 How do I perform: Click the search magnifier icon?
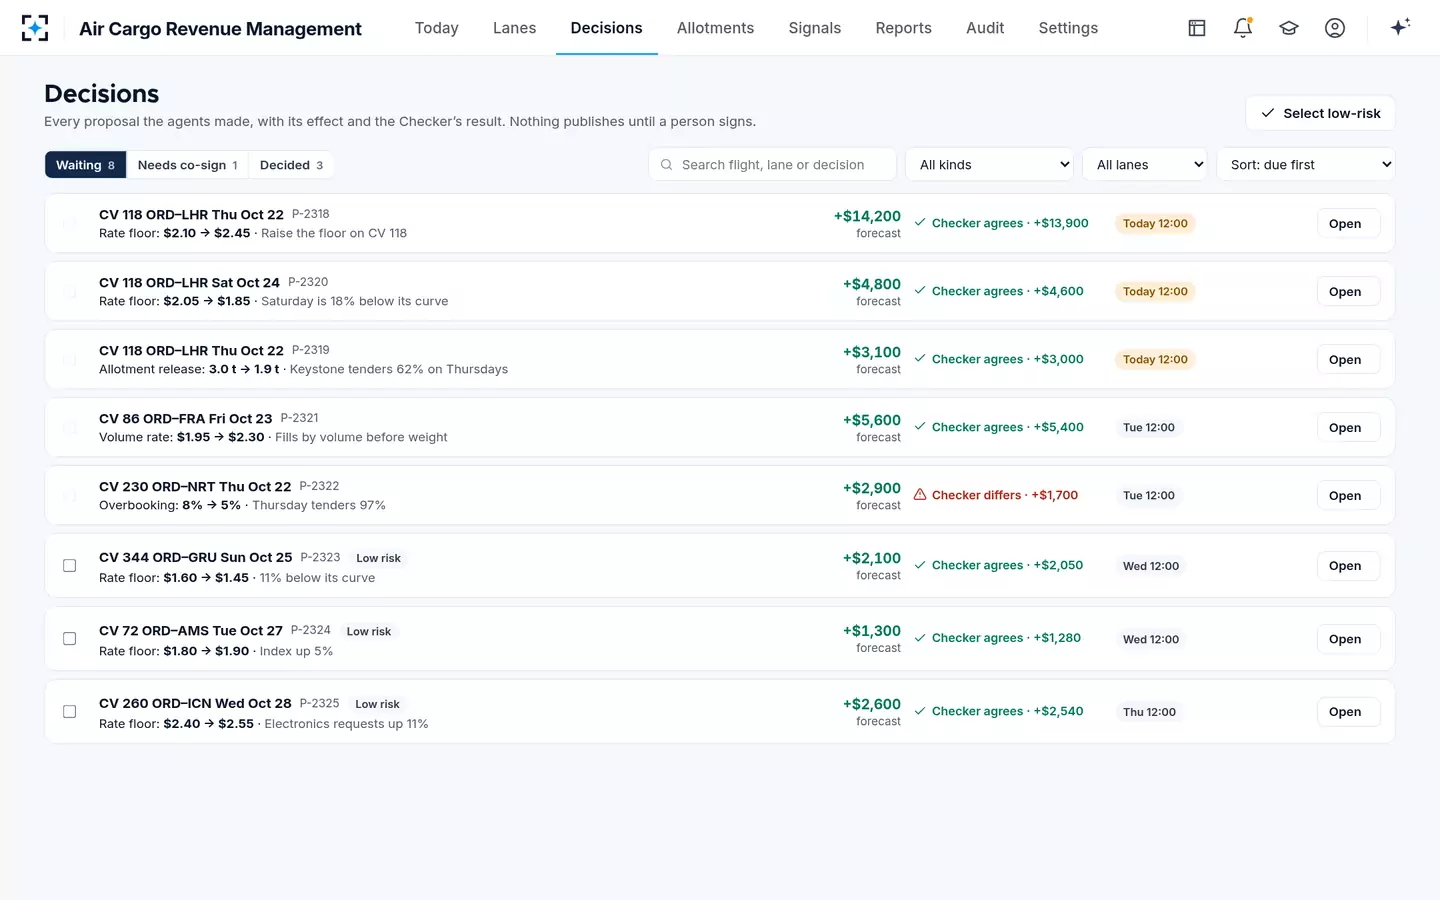[667, 165]
